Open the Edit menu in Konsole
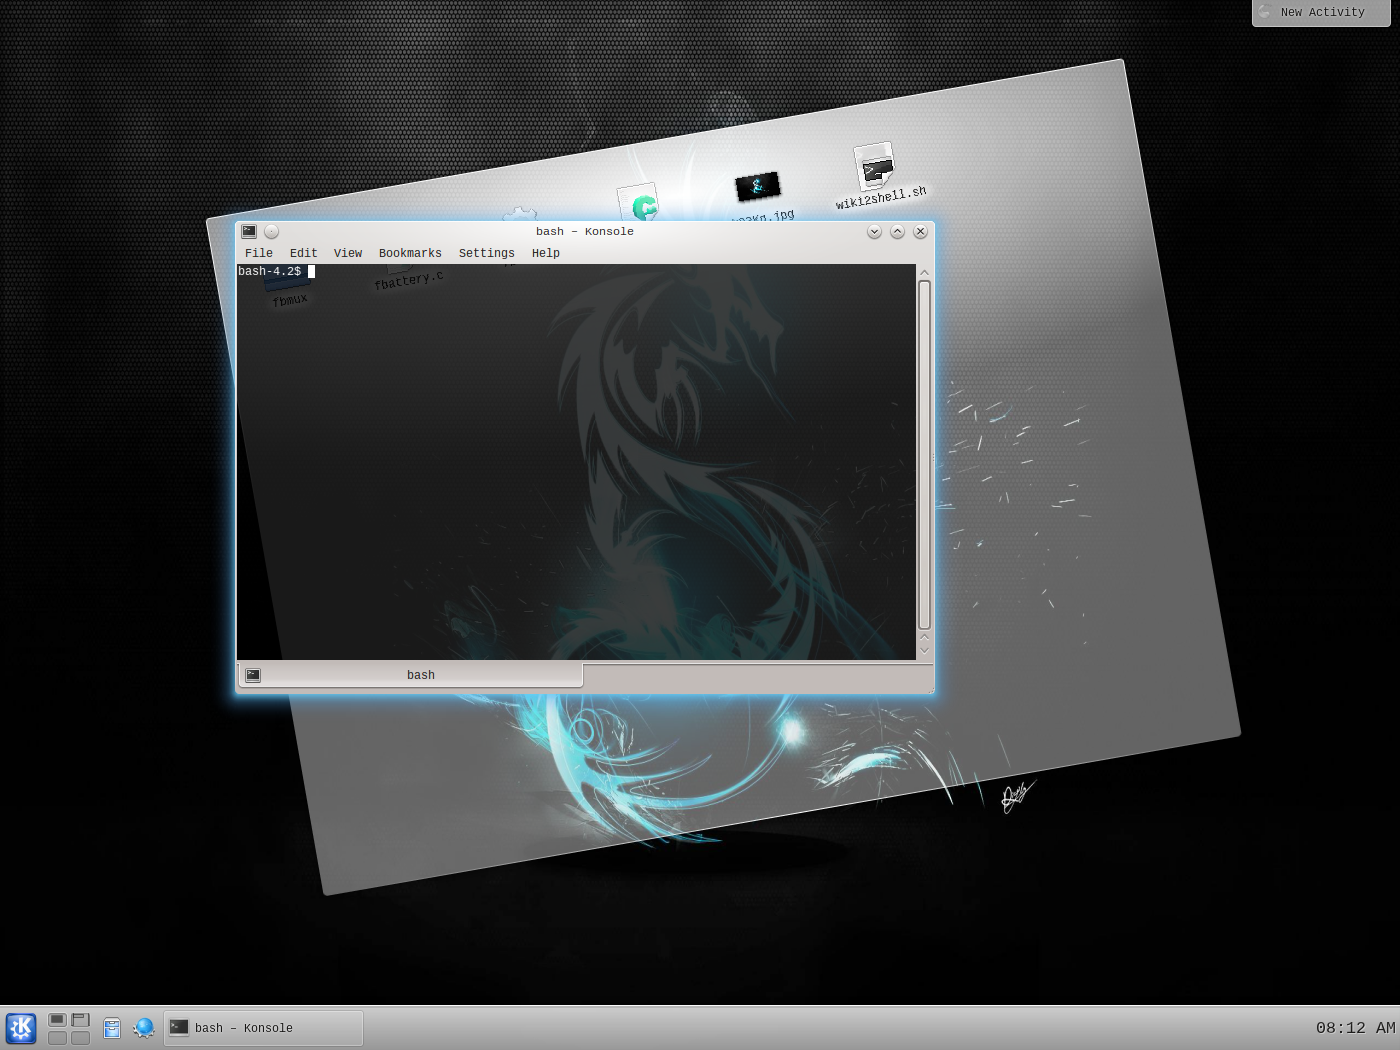Screen dimensions: 1400x1050 click(x=303, y=253)
